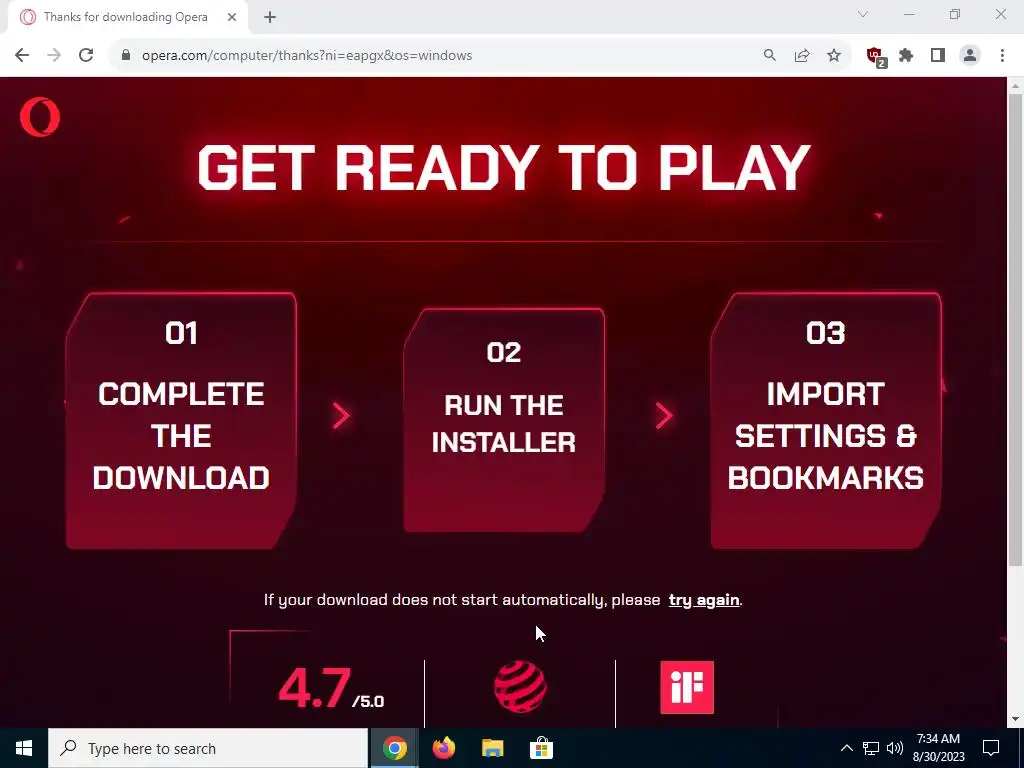Click the 4.7 /5.0 rating text
Viewport: 1024px width, 768px height.
[x=331, y=688]
